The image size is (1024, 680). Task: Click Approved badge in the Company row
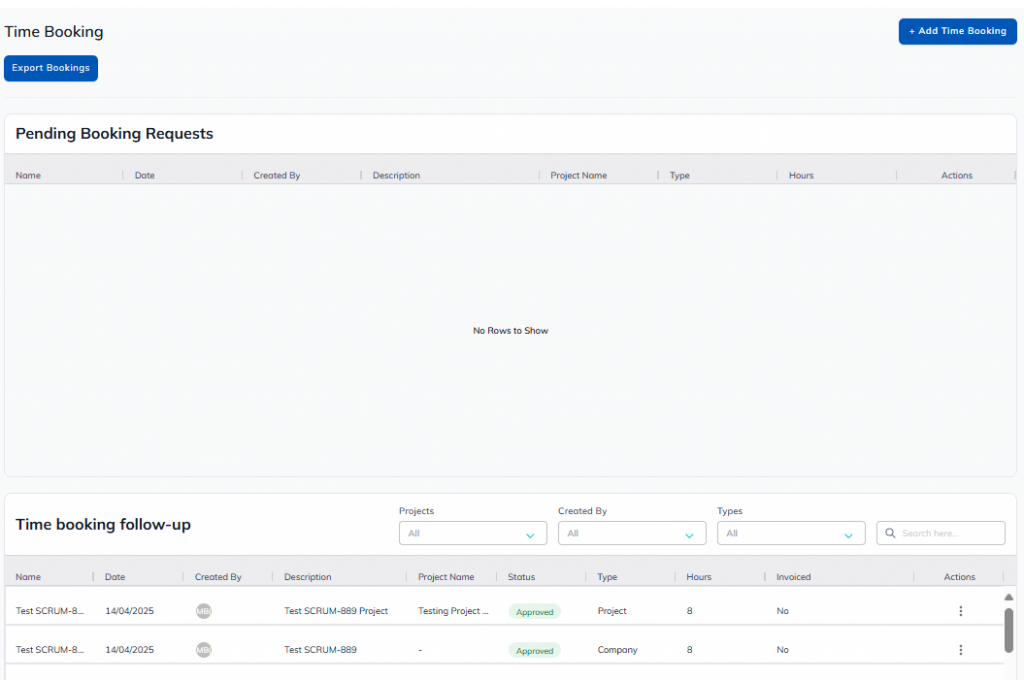click(x=534, y=650)
